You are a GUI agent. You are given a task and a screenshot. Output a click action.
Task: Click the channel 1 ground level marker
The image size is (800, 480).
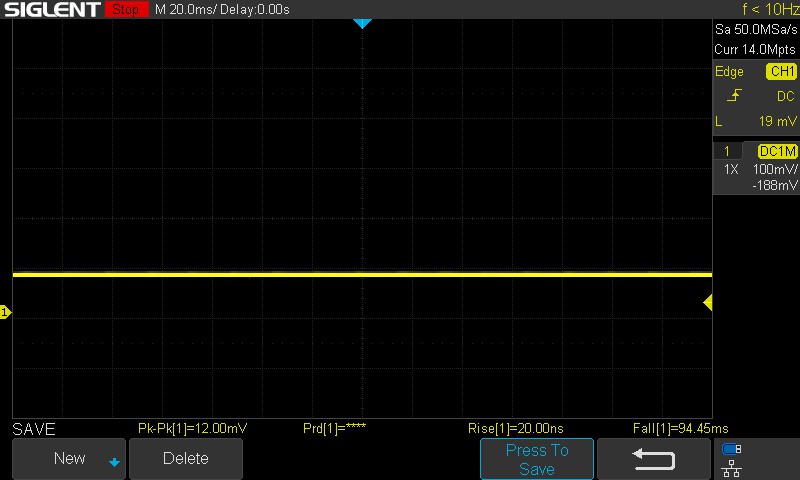5,312
